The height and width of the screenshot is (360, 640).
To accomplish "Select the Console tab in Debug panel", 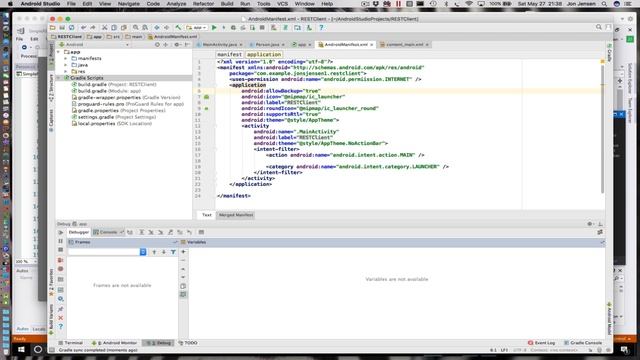I will (108, 232).
